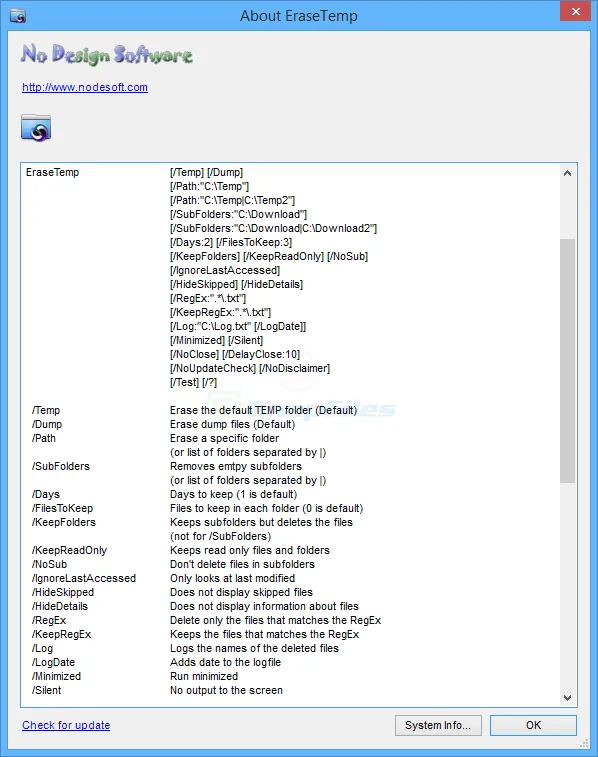Click the '[/Test] [/?]' line
The image size is (598, 757).
coord(194,382)
